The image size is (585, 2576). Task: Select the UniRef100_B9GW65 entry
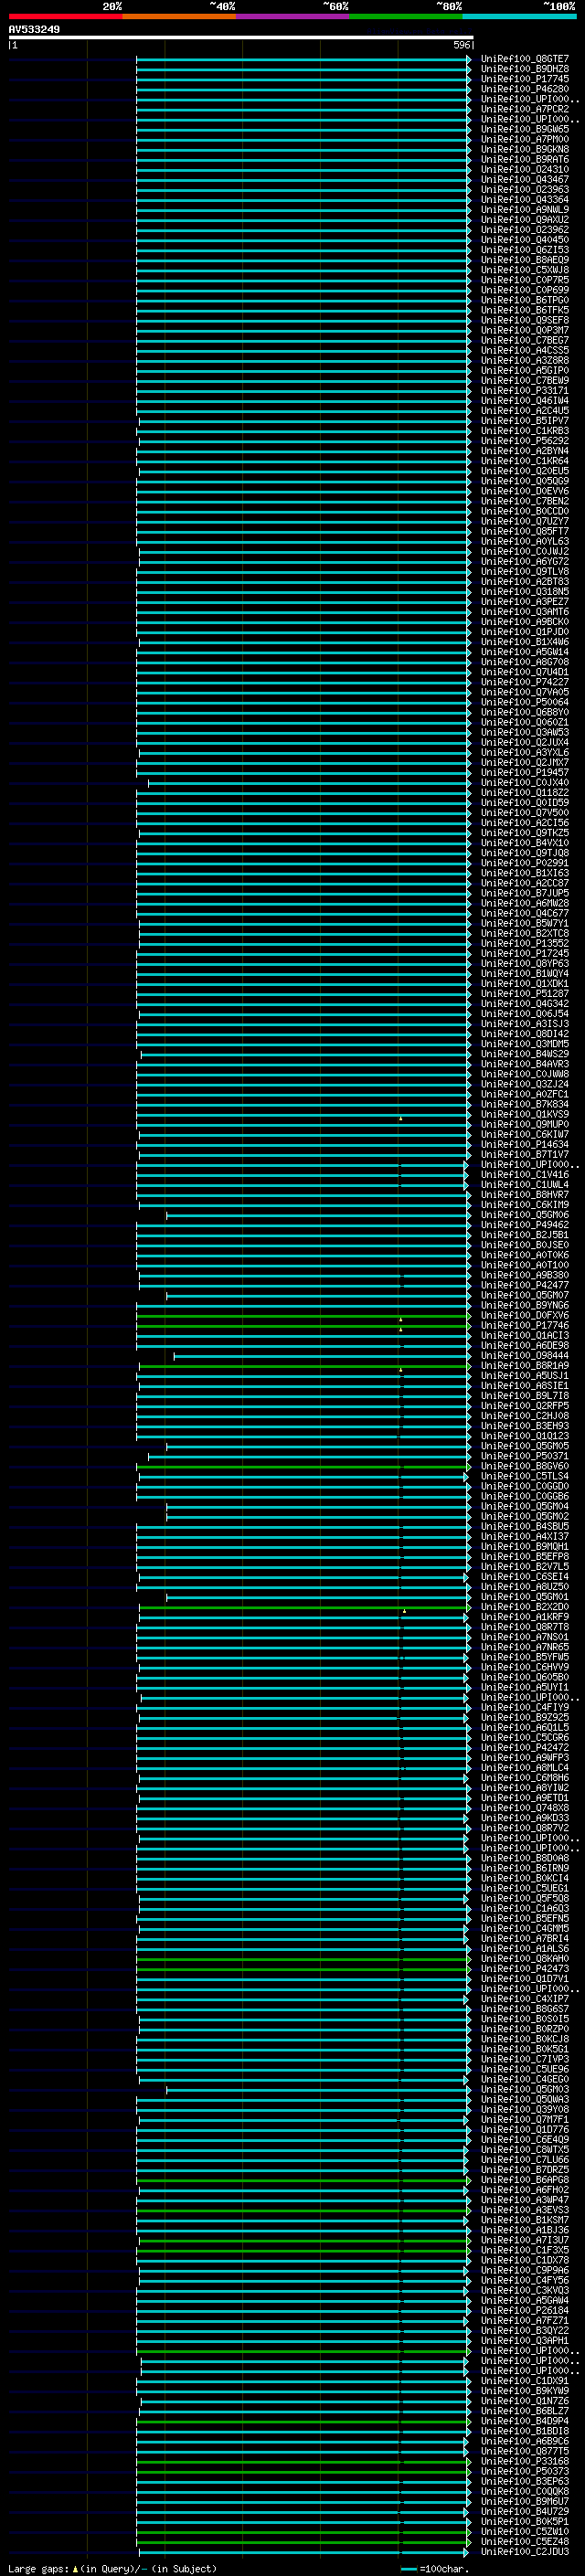point(524,129)
